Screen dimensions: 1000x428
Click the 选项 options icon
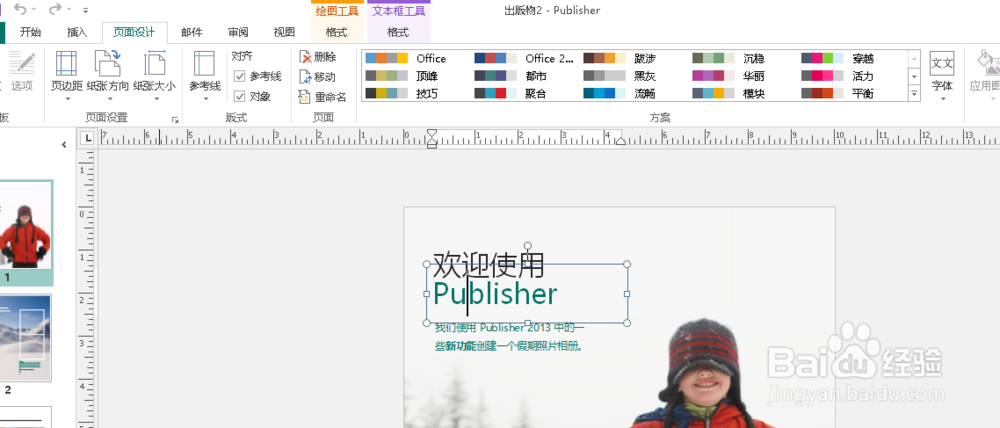(x=22, y=64)
